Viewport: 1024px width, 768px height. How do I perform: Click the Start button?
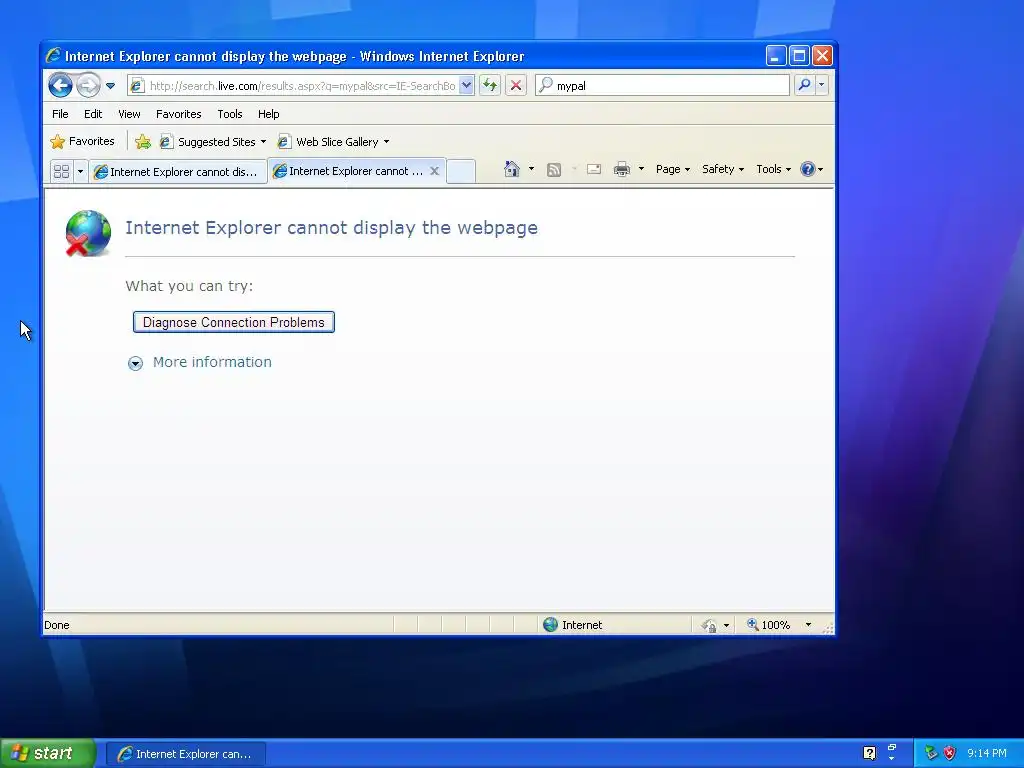(x=48, y=754)
